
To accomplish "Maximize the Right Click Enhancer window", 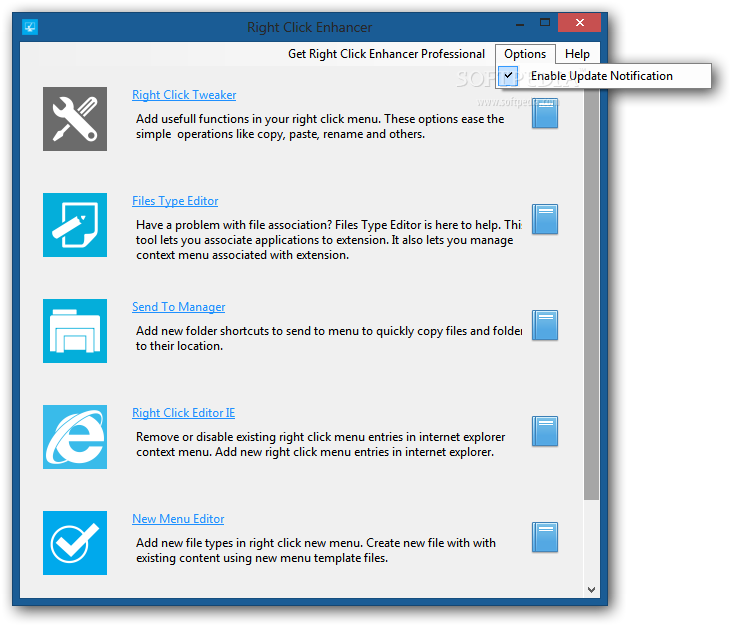I will tap(545, 22).
